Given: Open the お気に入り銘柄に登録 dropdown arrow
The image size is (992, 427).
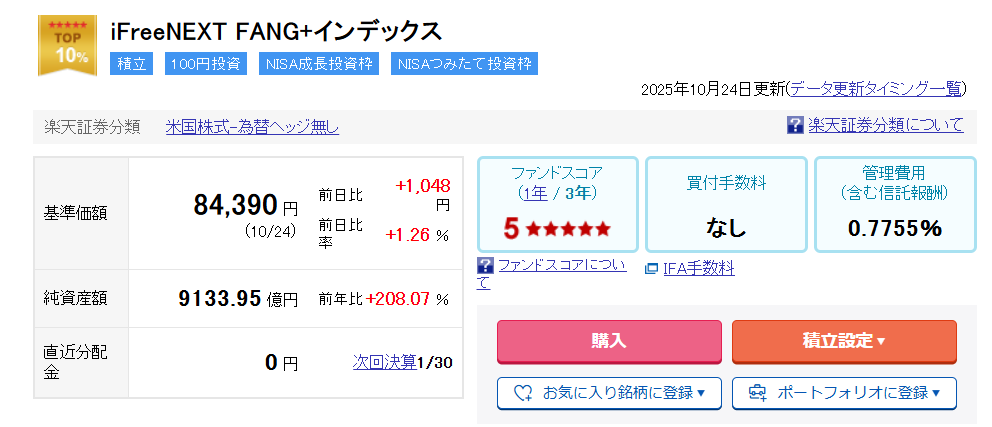Looking at the screenshot, I should 701,393.
